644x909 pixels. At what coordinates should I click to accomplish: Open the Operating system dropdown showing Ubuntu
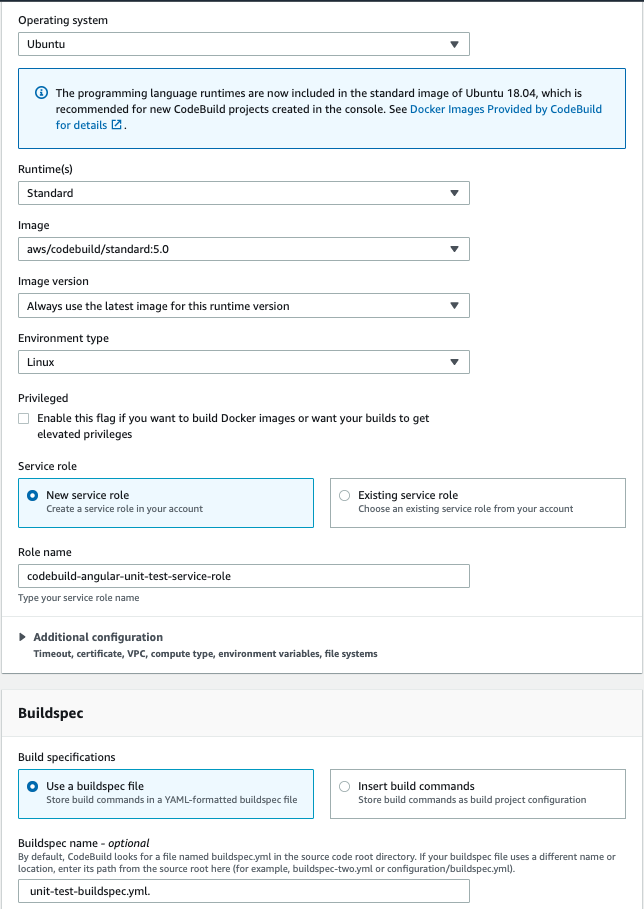pos(243,44)
